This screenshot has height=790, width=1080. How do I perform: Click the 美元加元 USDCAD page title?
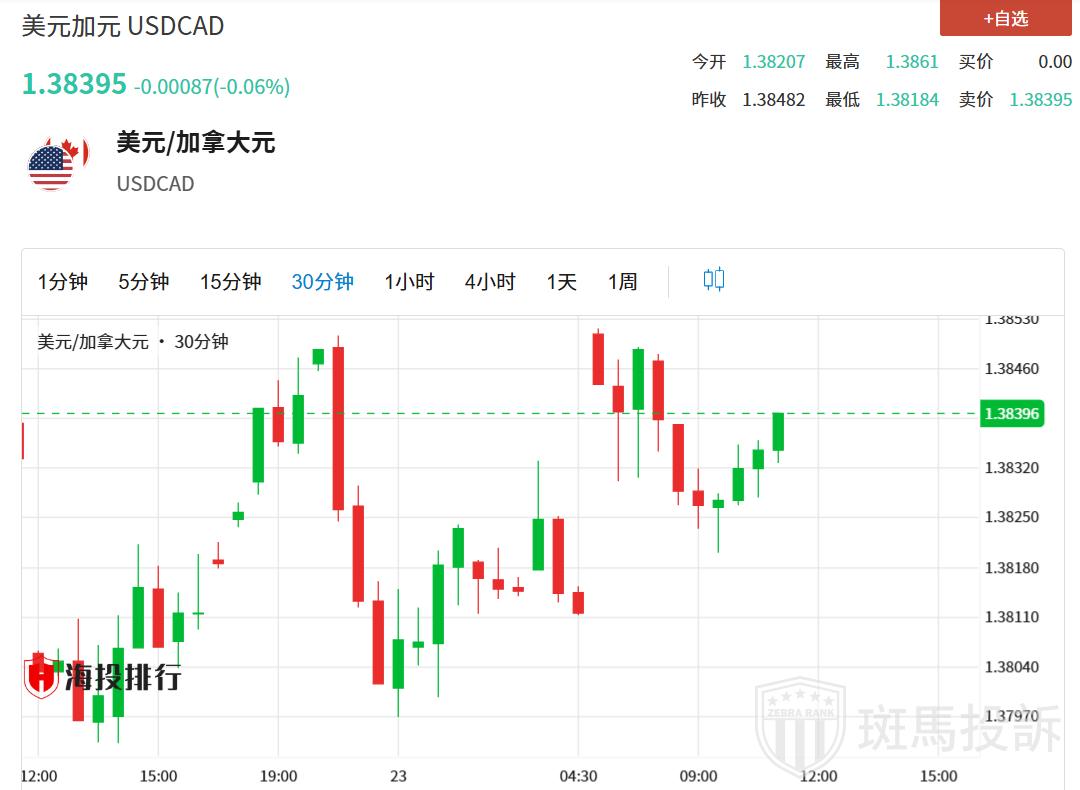point(123,26)
